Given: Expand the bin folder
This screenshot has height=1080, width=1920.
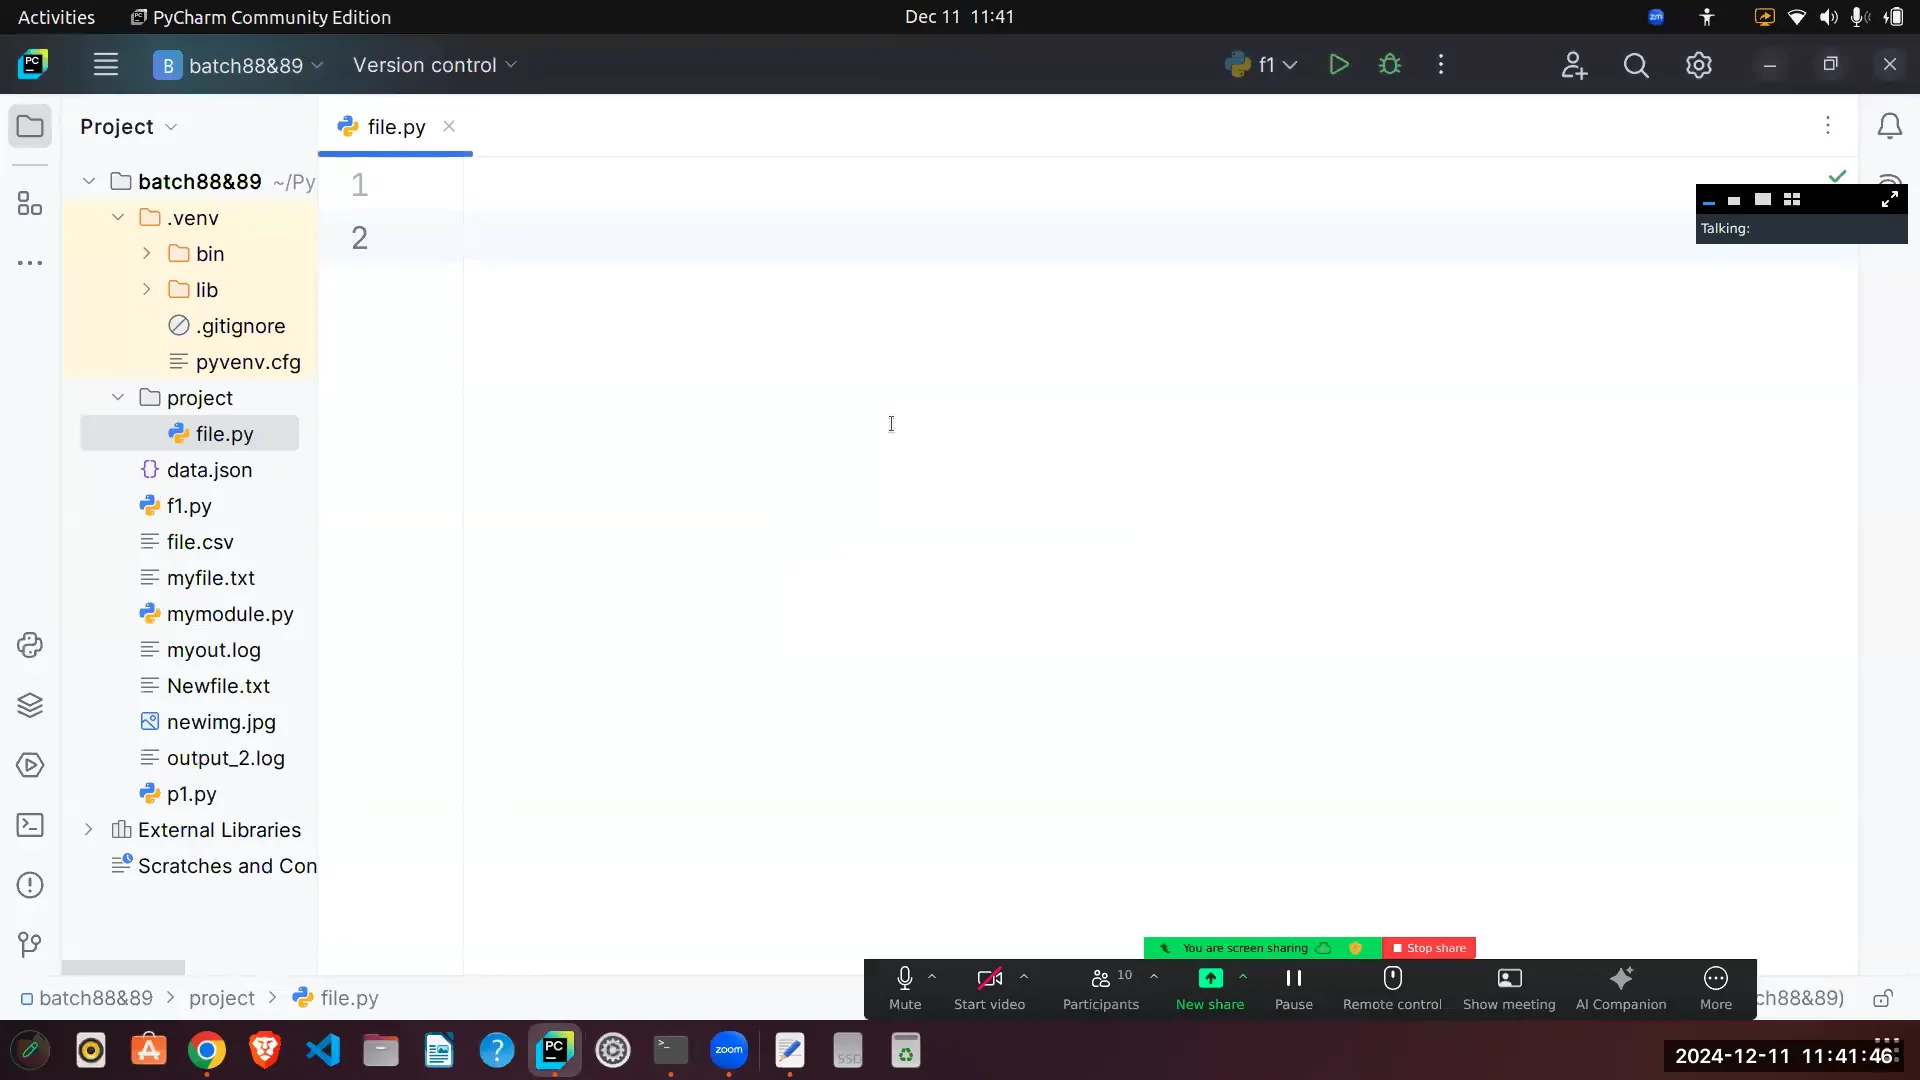Looking at the screenshot, I should pos(148,253).
